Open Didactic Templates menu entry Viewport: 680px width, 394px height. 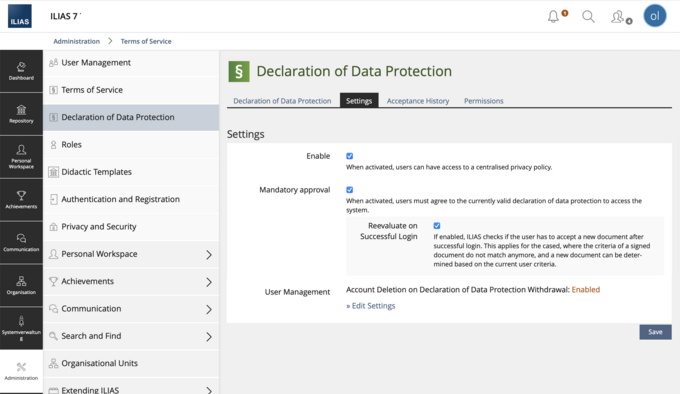[x=131, y=172]
